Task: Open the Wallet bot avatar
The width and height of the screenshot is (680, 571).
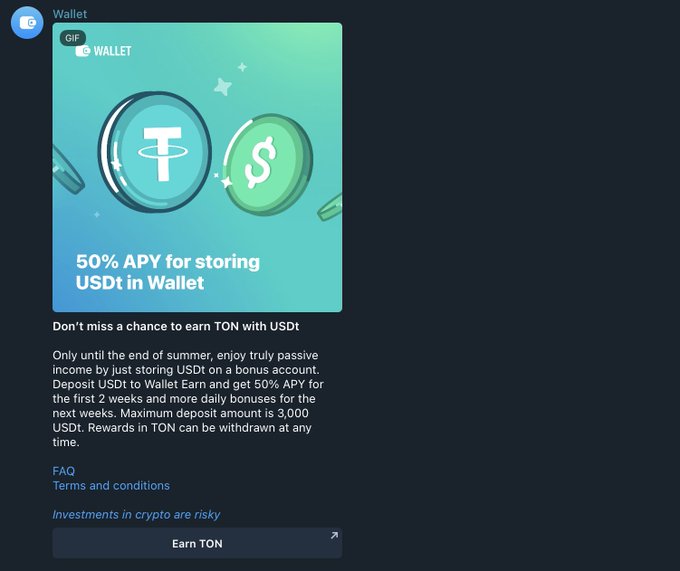Action: (27, 23)
